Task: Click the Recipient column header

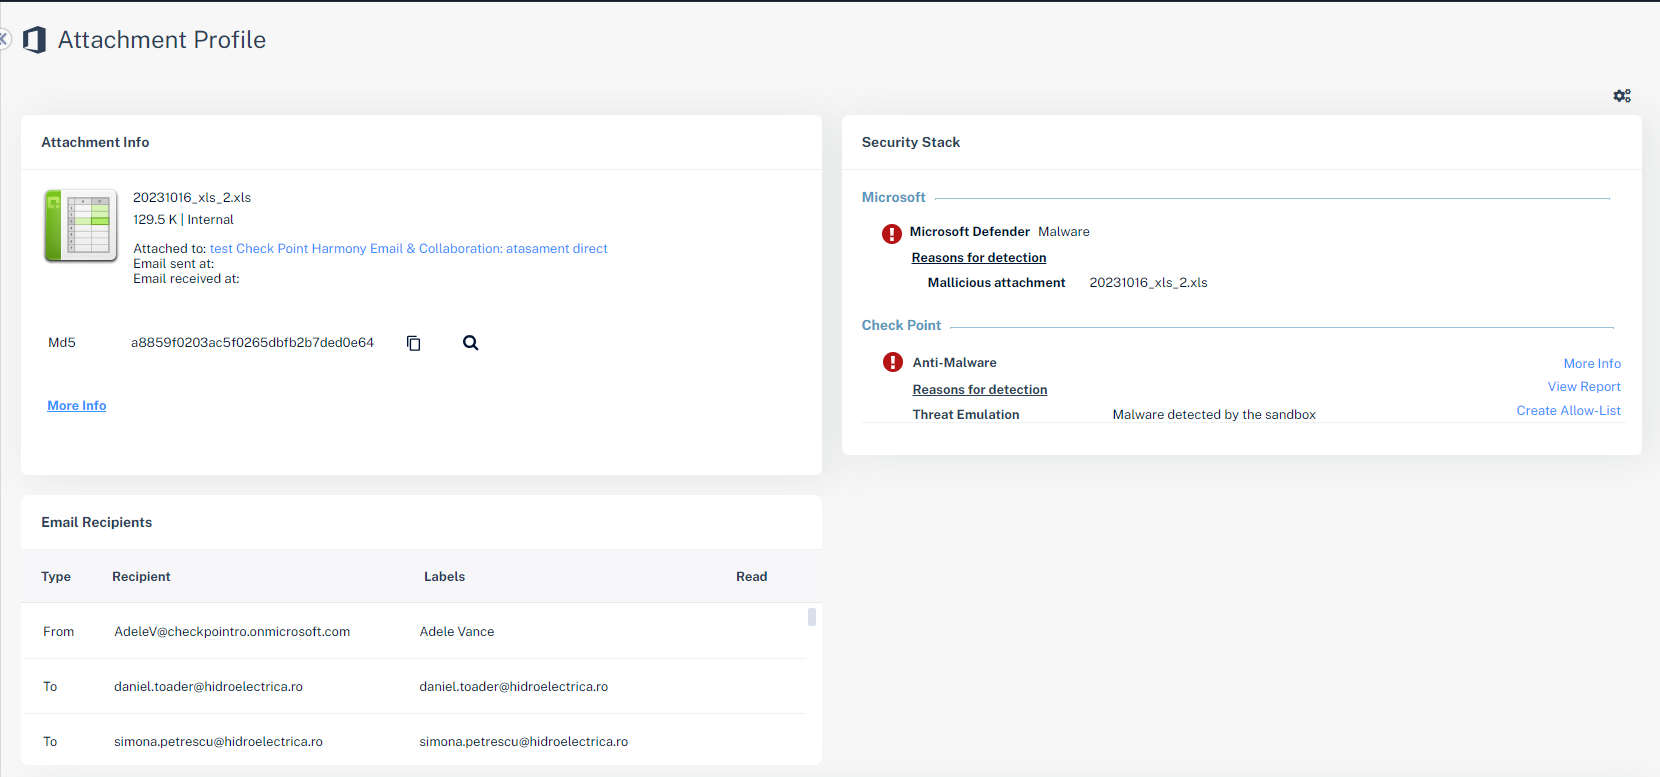Action: coord(141,577)
